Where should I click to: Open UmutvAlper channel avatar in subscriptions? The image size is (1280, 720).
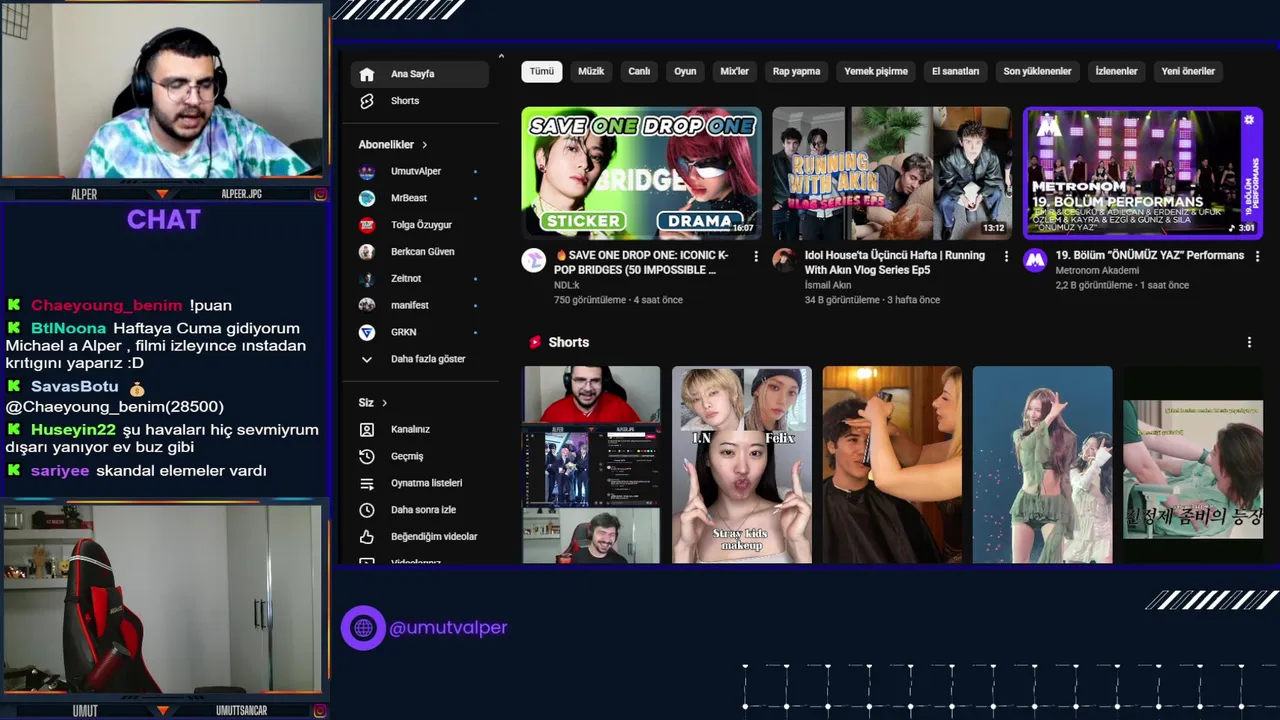367,171
